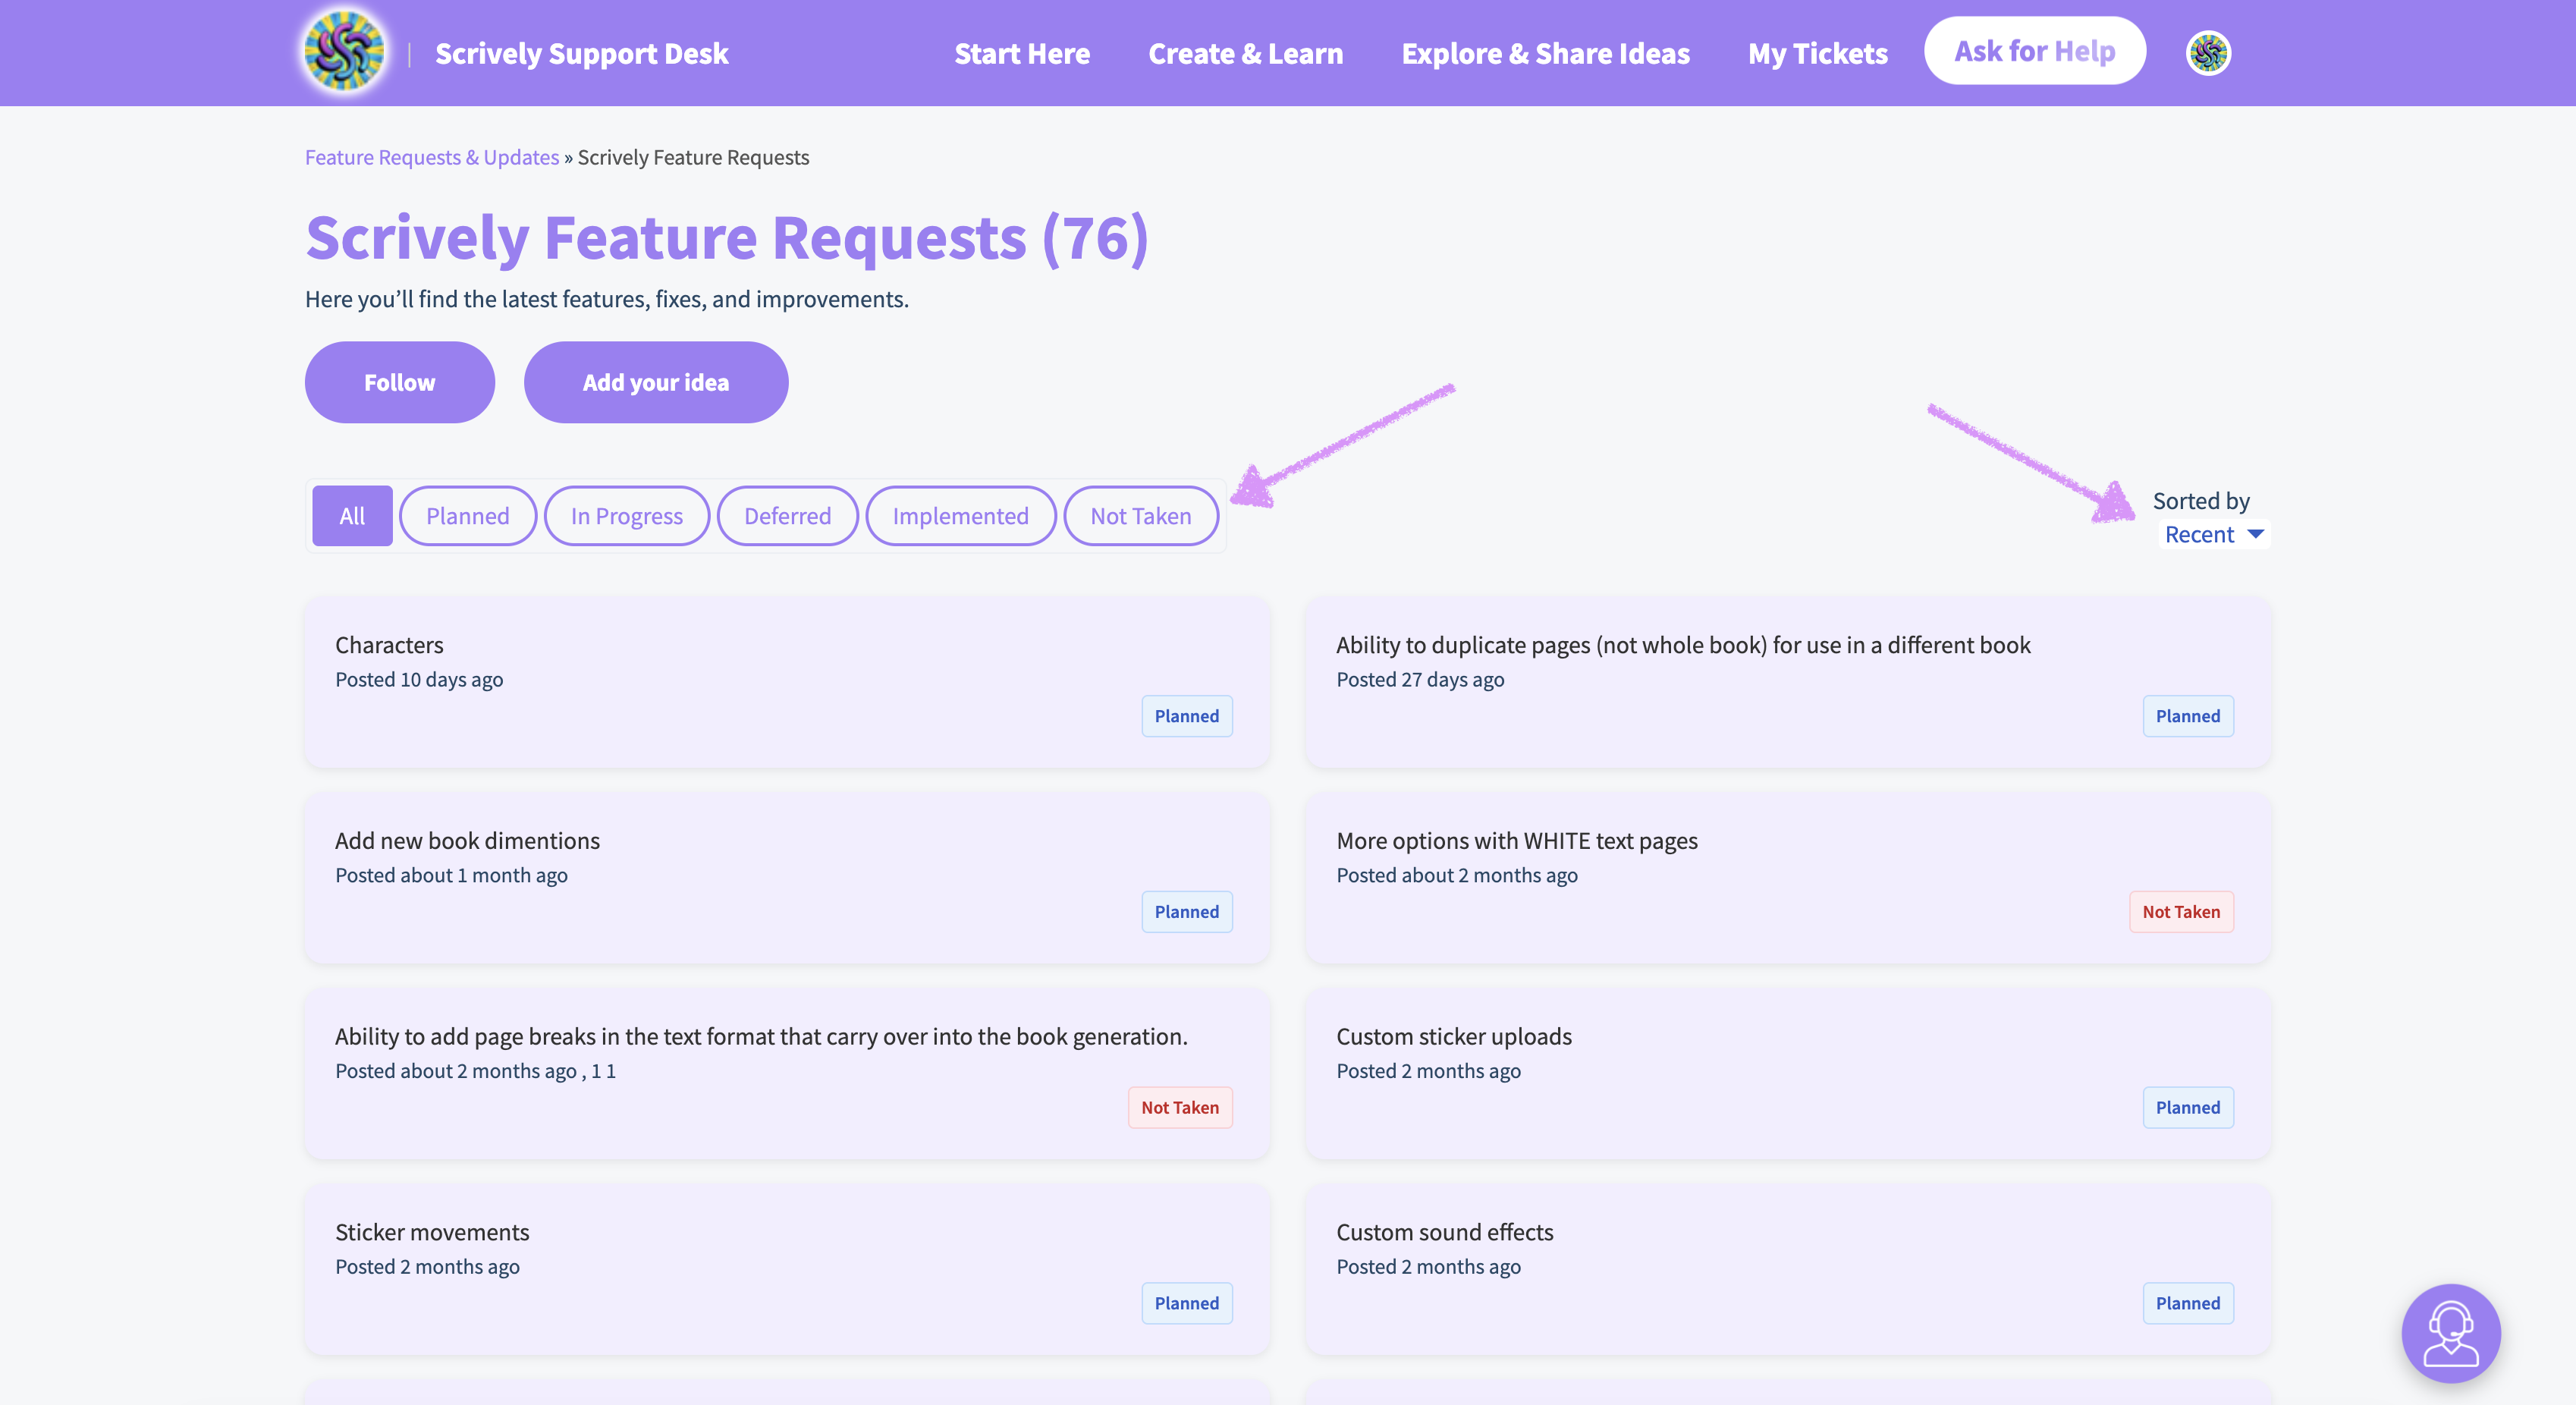Show Implemented feature requests
This screenshot has height=1405, width=2576.
click(960, 516)
